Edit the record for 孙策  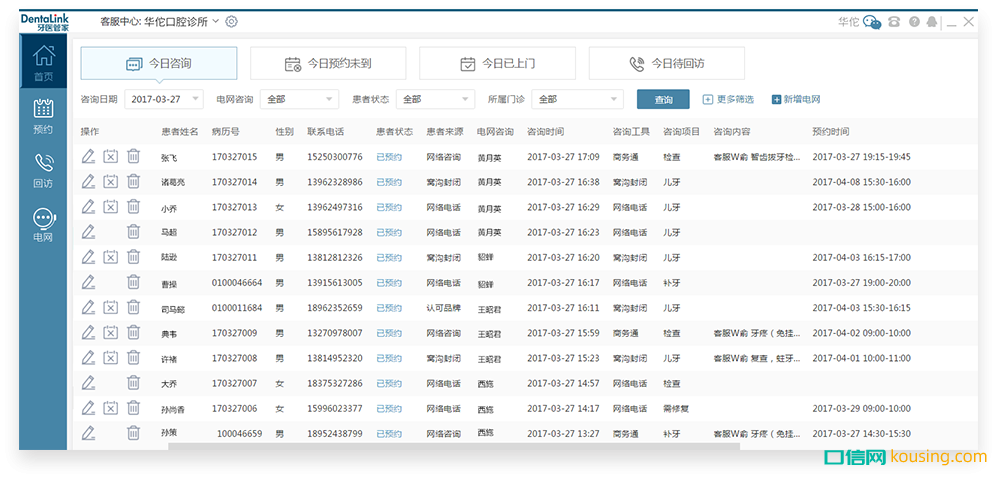click(88, 433)
